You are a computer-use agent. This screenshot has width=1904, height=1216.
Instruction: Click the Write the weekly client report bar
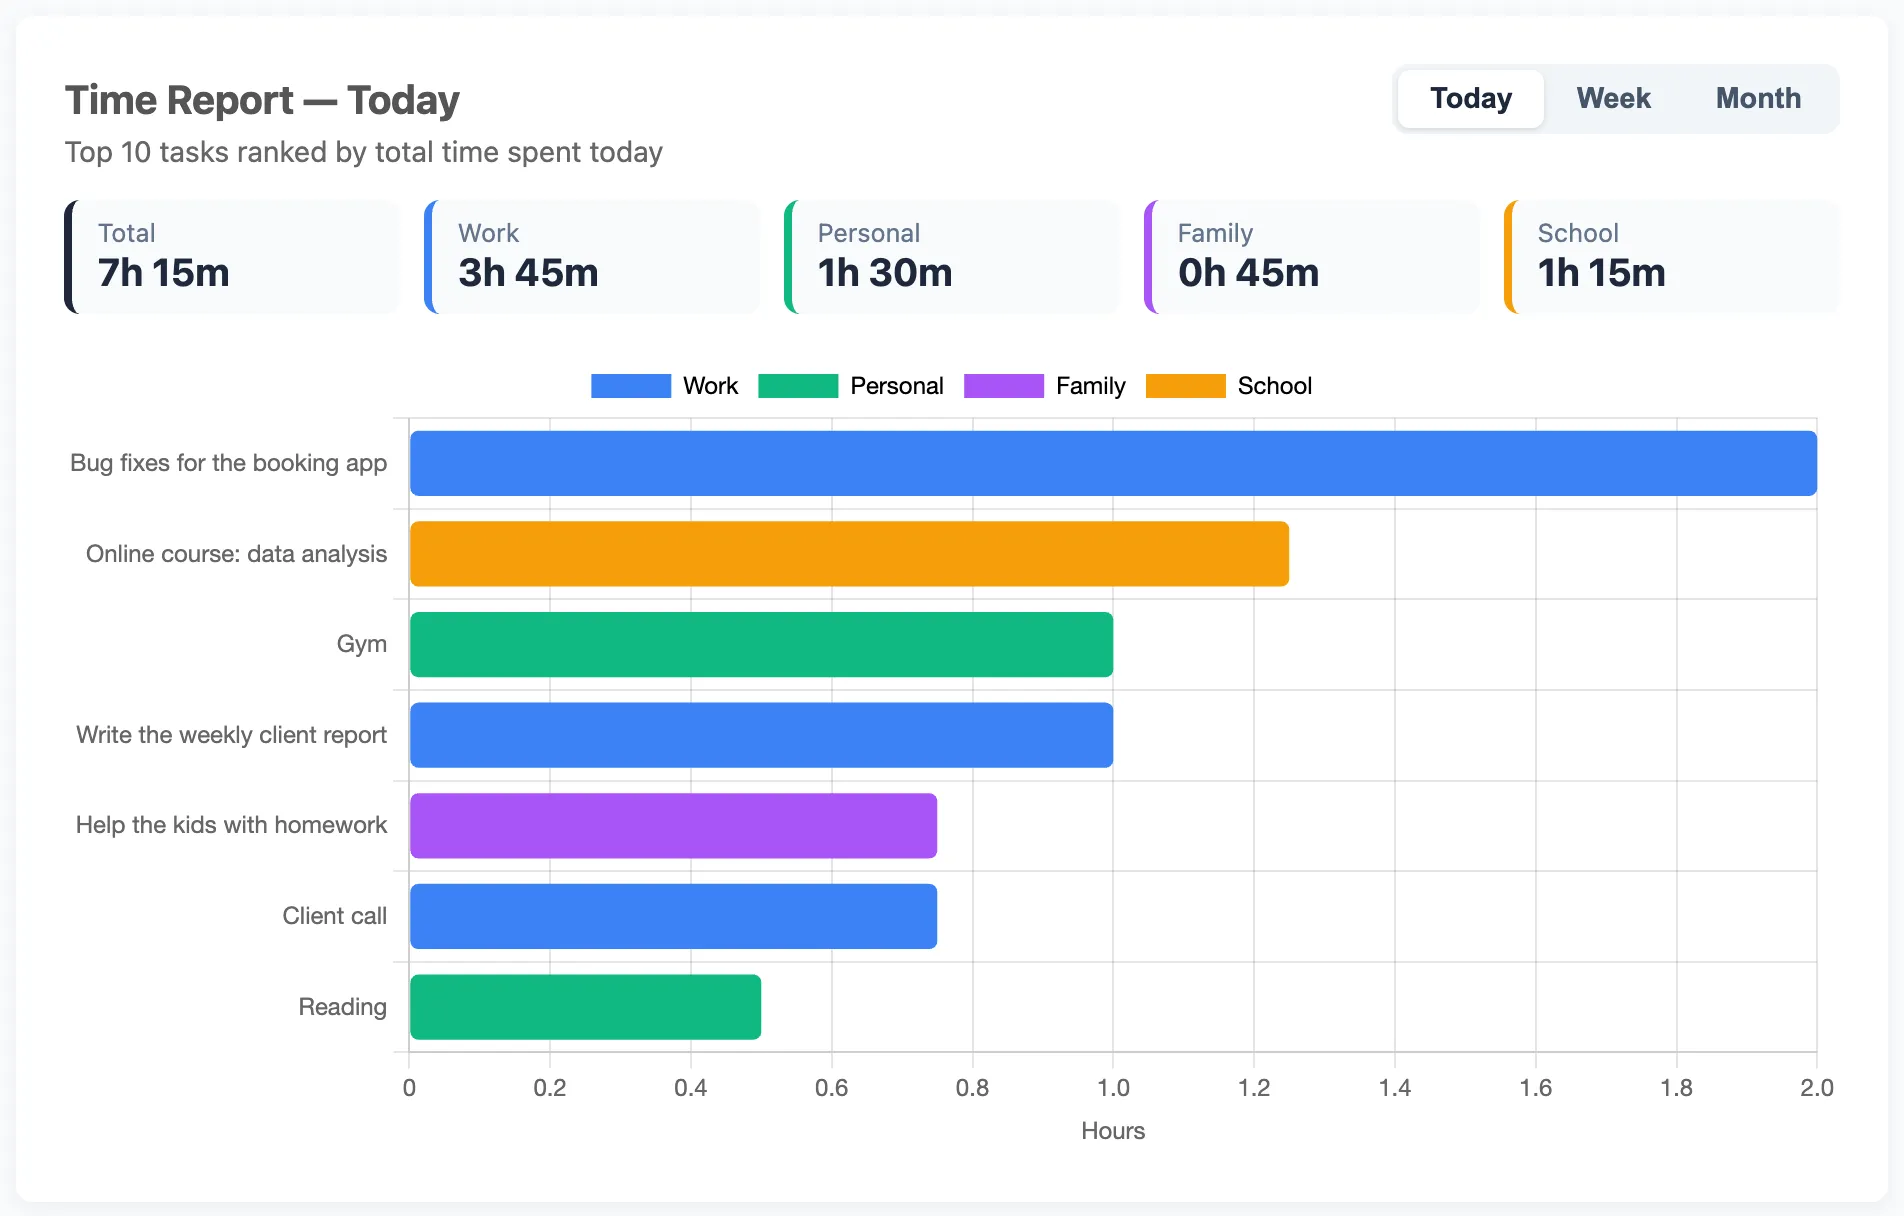point(761,735)
